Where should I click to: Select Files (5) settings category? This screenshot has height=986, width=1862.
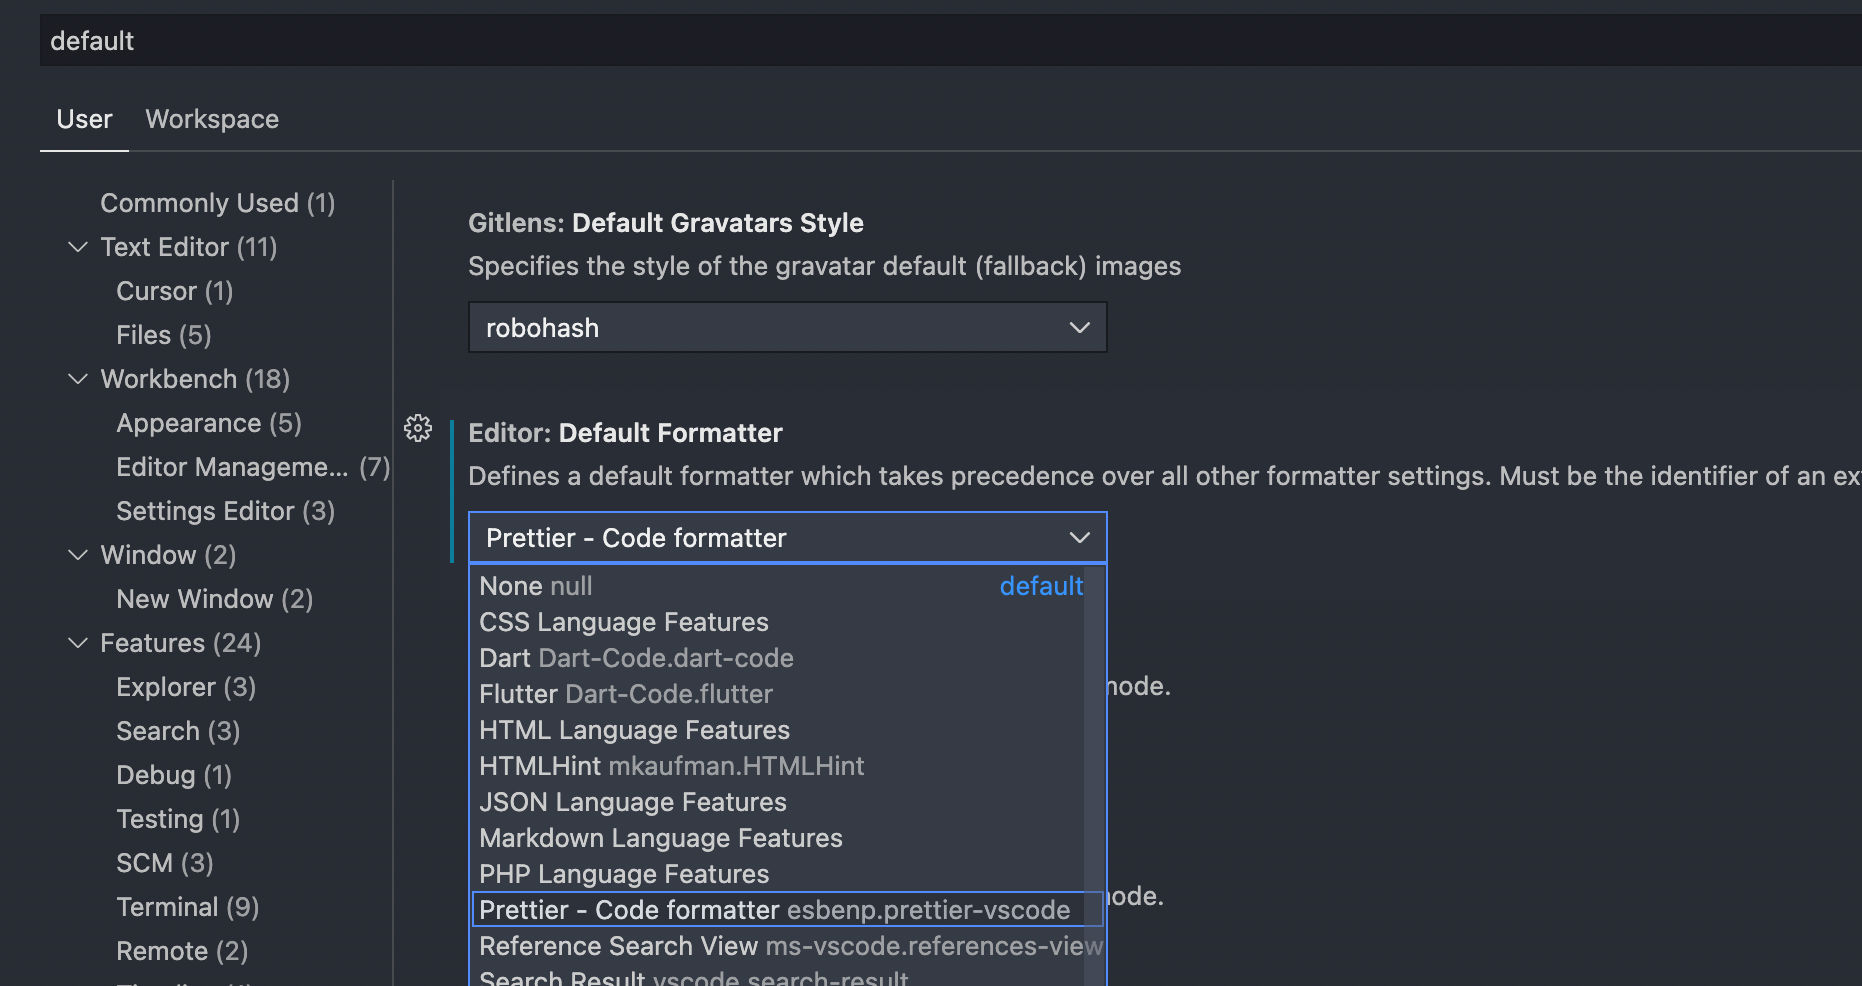tap(164, 335)
